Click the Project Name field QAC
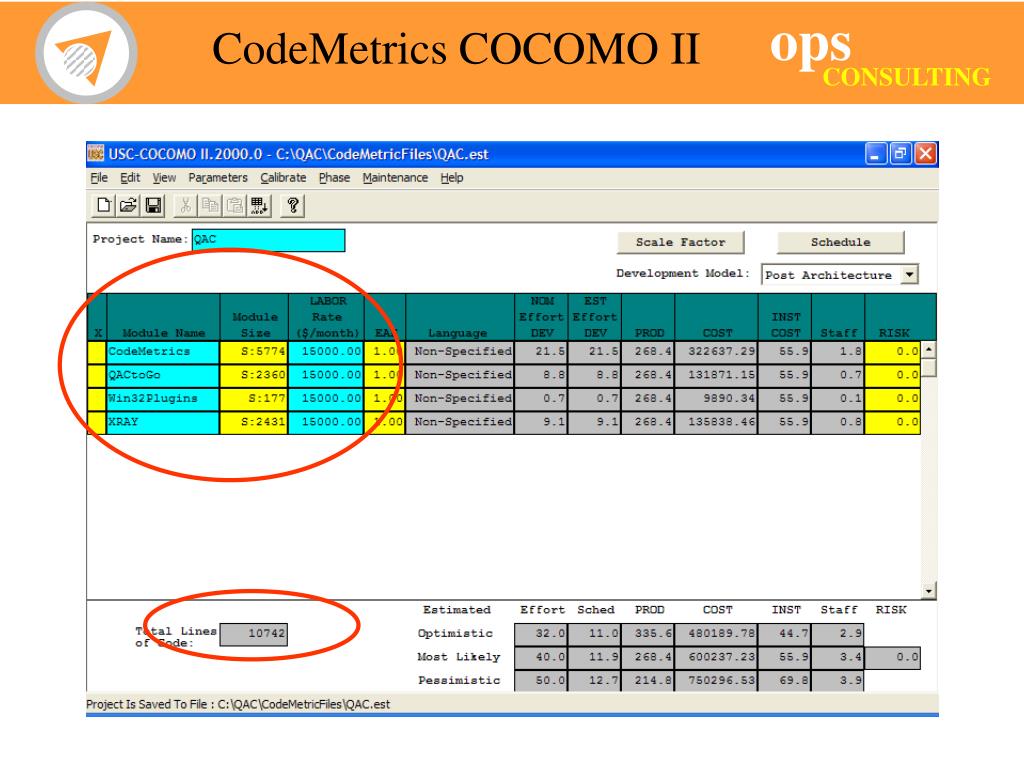Image resolution: width=1024 pixels, height=768 pixels. (x=268, y=240)
